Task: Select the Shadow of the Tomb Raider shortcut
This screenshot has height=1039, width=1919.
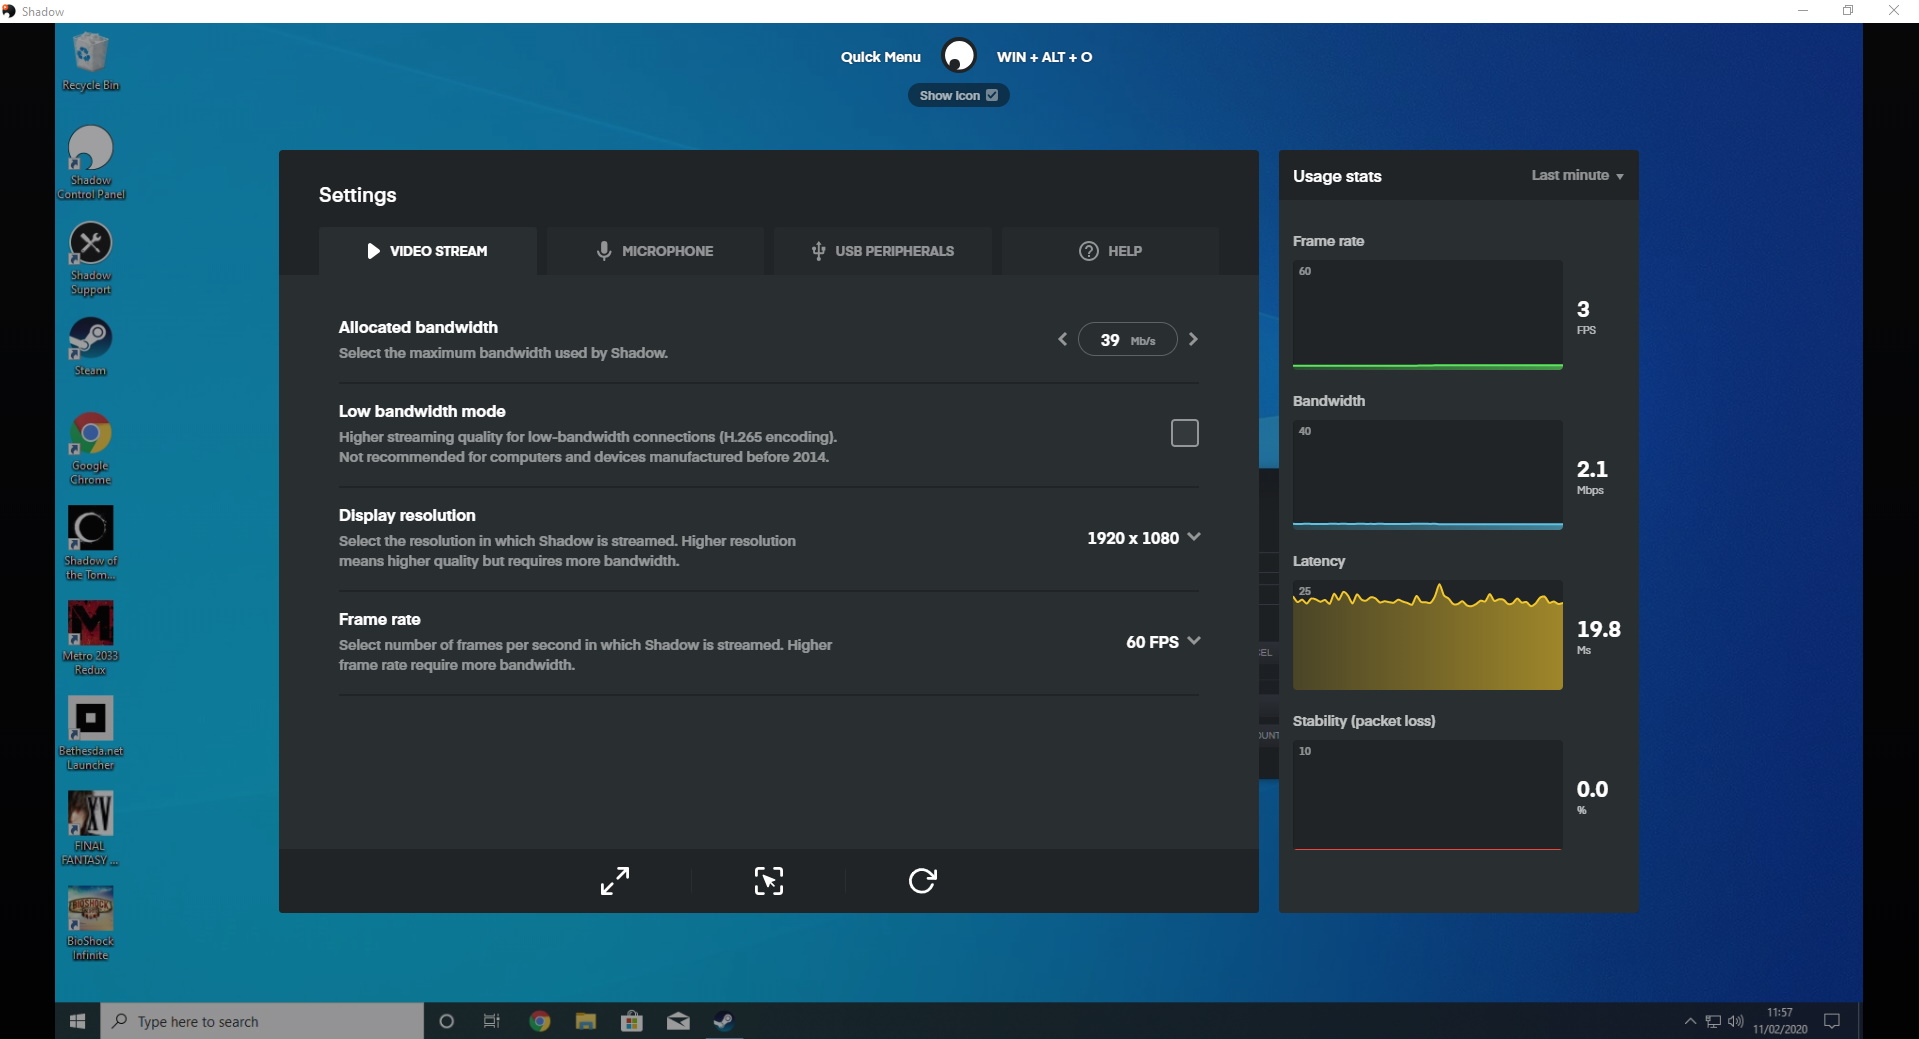Action: (x=90, y=543)
